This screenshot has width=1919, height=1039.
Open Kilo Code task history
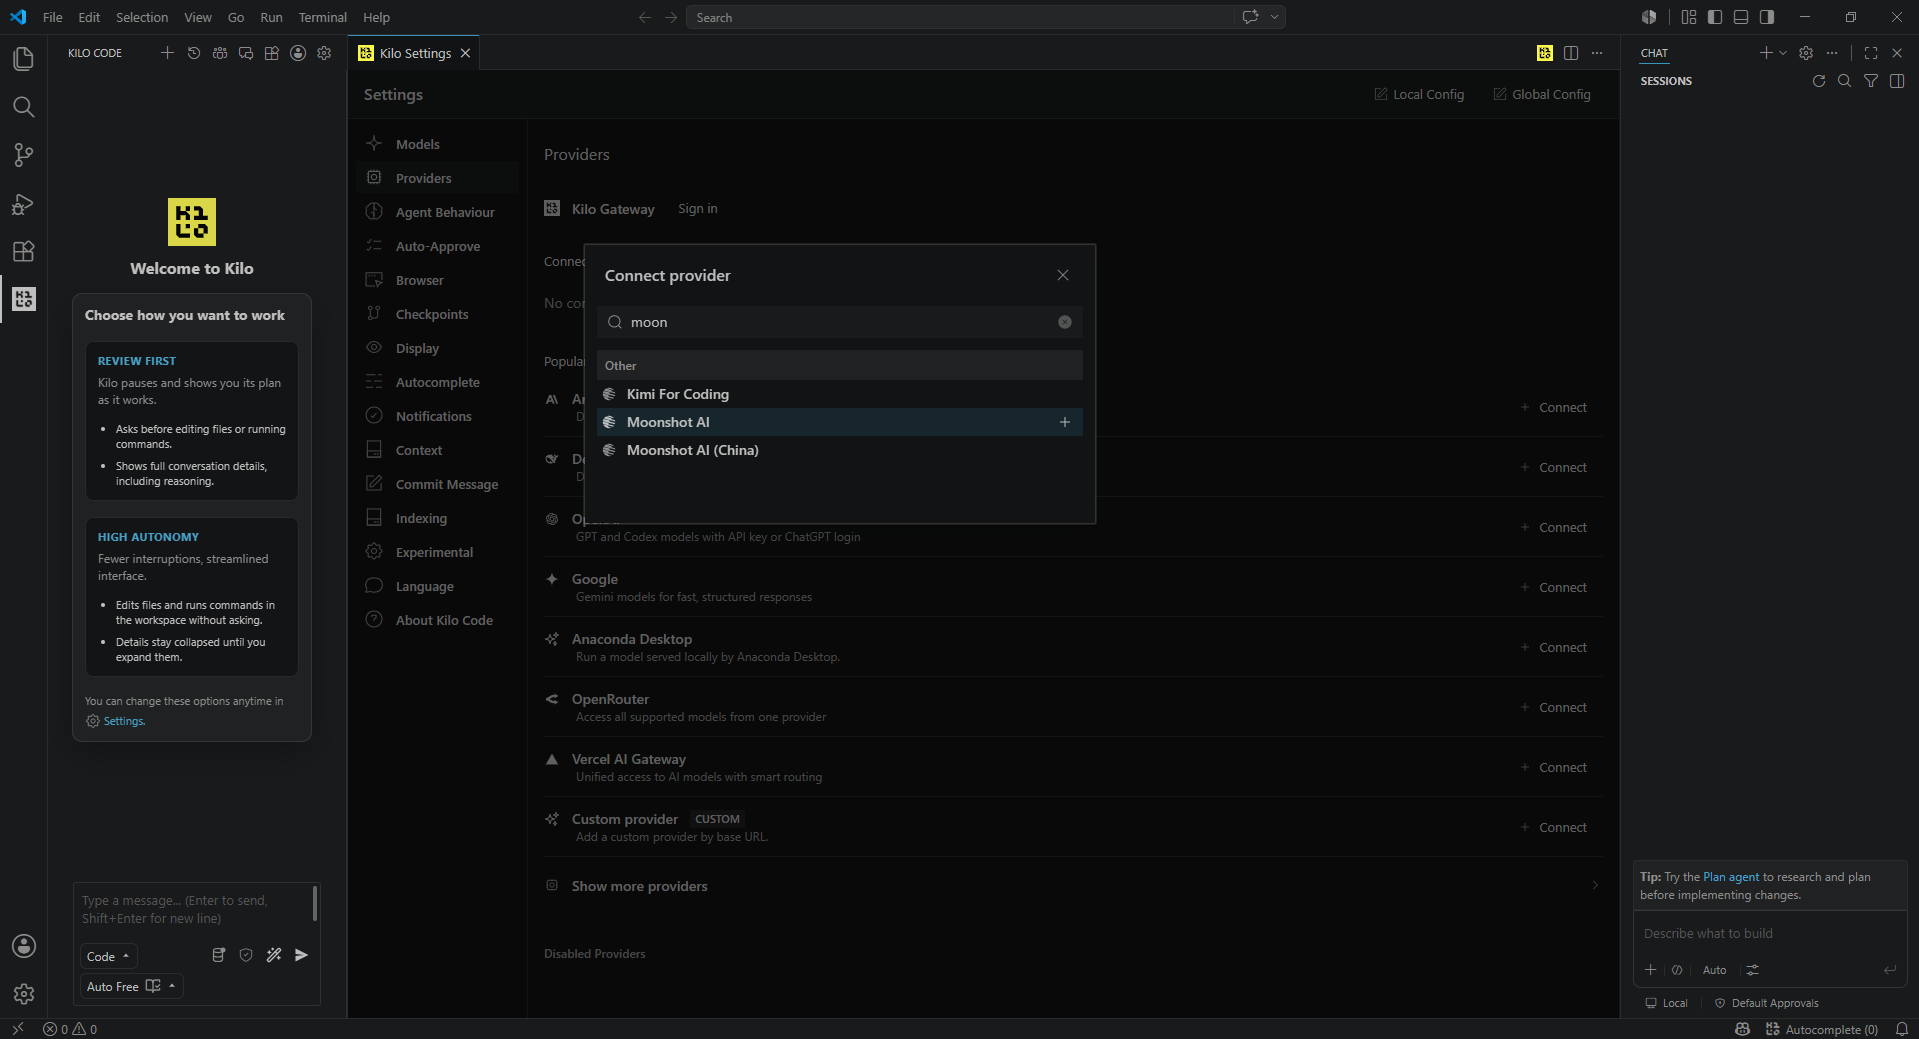(194, 53)
